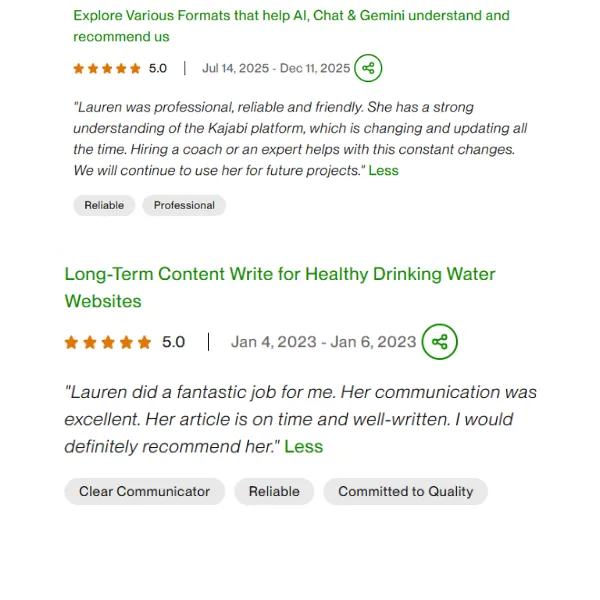Click star rating of drinking water review
Screen dimensions: 600x600
108,342
